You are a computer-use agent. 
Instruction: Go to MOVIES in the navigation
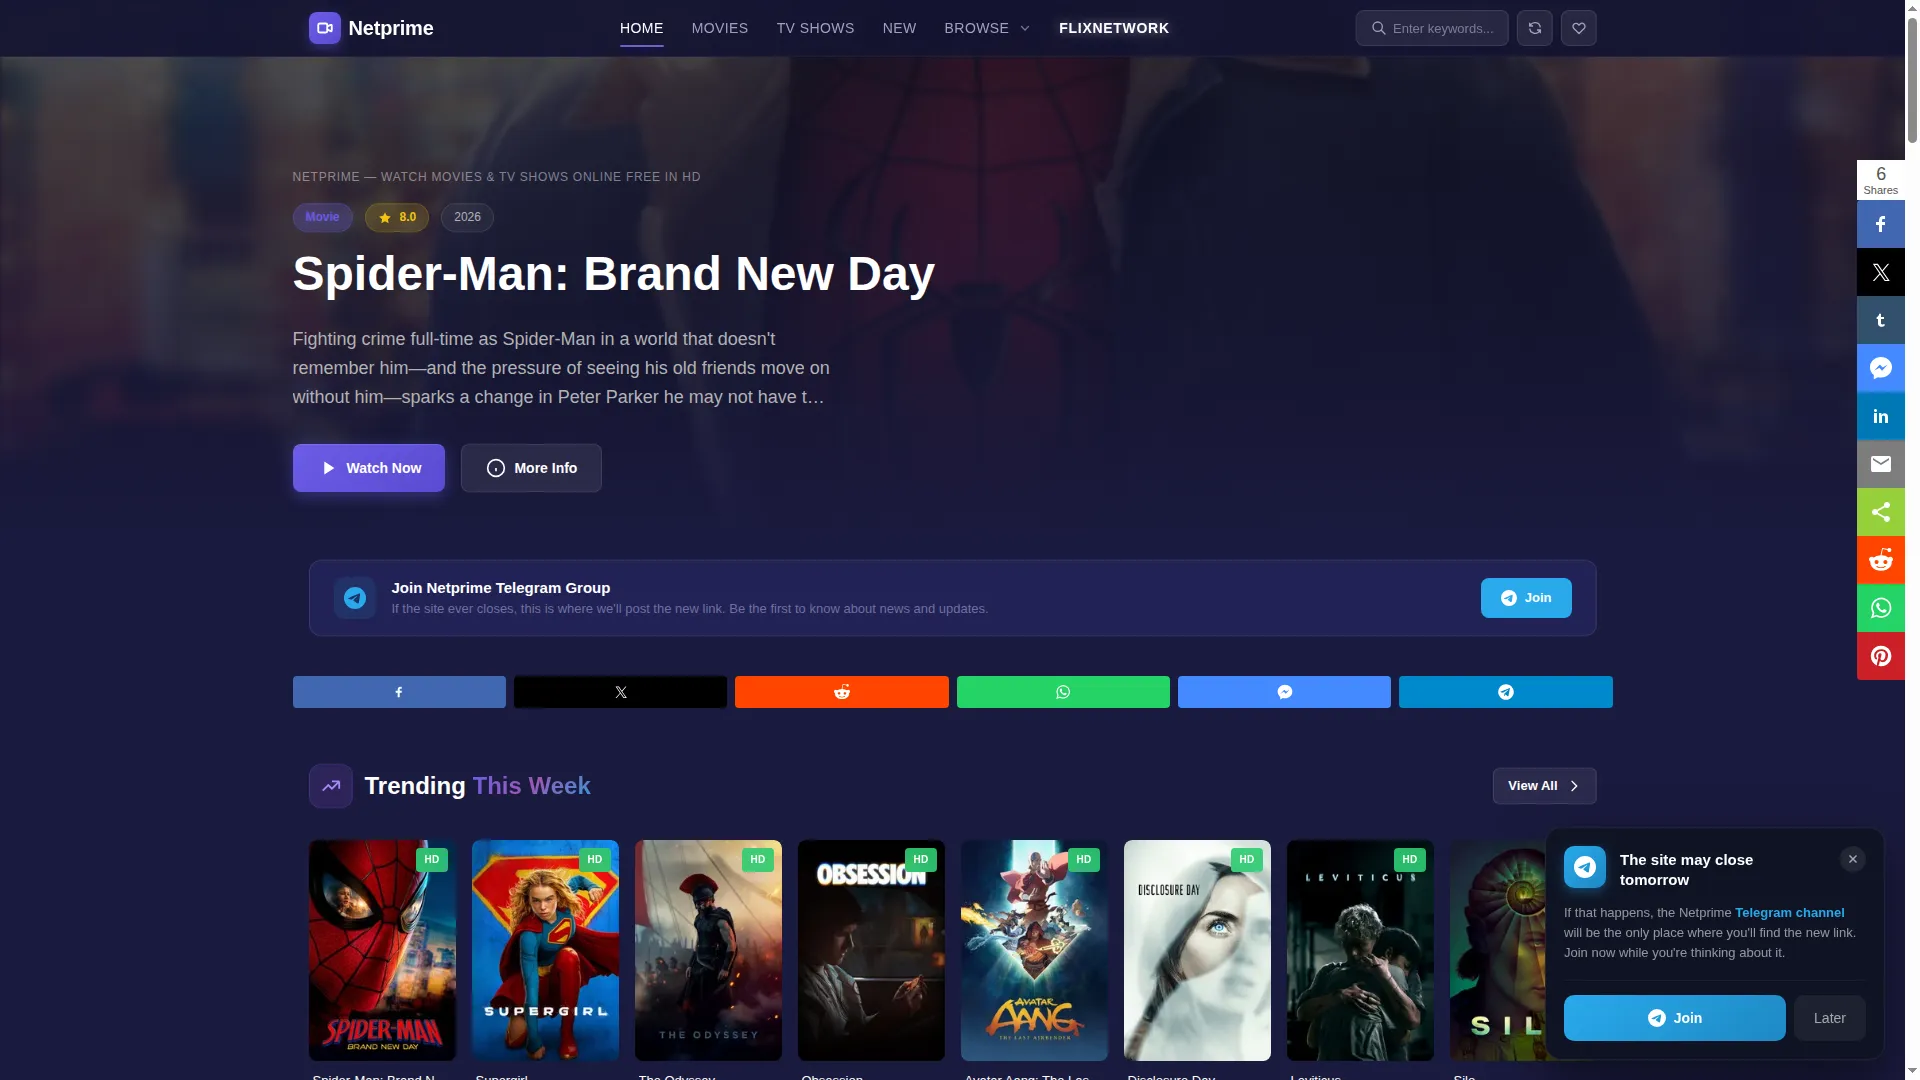click(720, 28)
